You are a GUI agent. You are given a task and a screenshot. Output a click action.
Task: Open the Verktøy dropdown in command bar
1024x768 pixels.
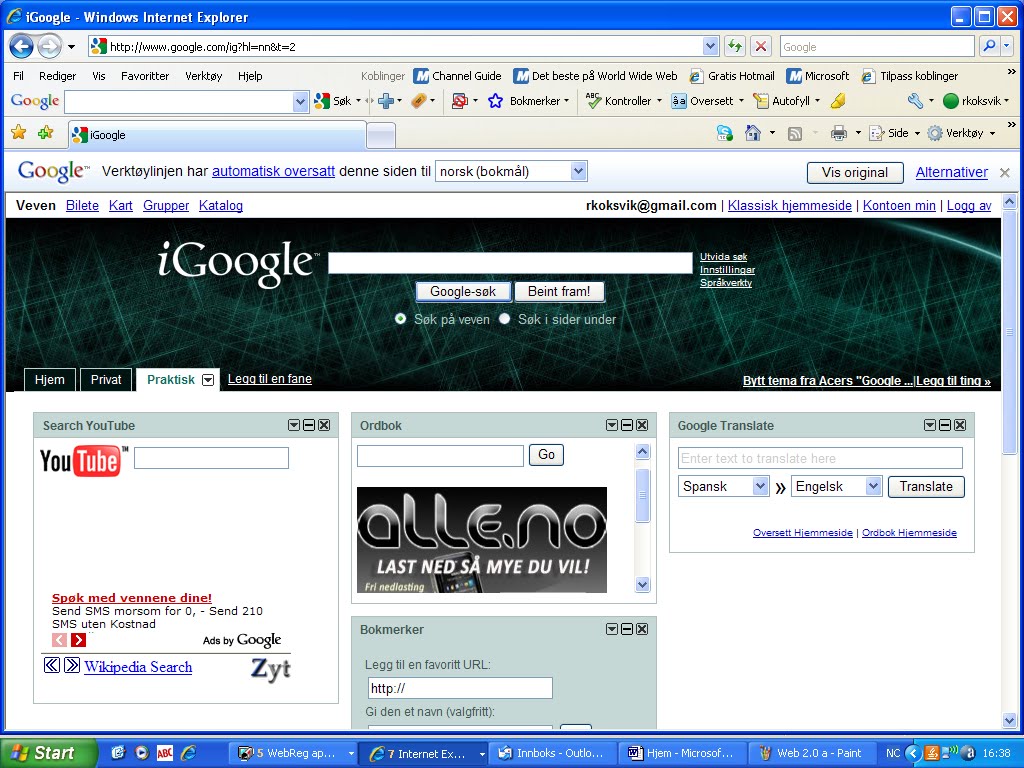(x=992, y=133)
